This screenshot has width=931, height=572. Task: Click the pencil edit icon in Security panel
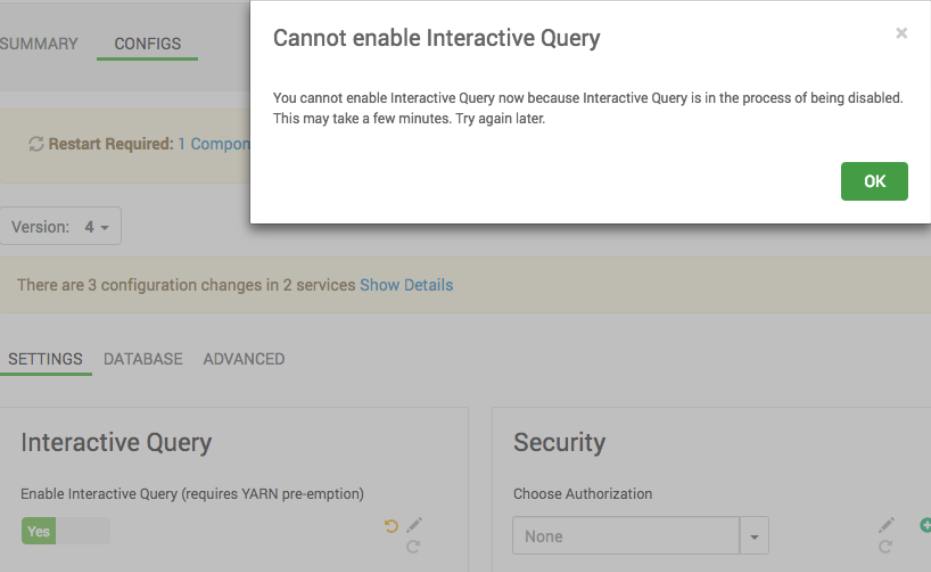886,525
